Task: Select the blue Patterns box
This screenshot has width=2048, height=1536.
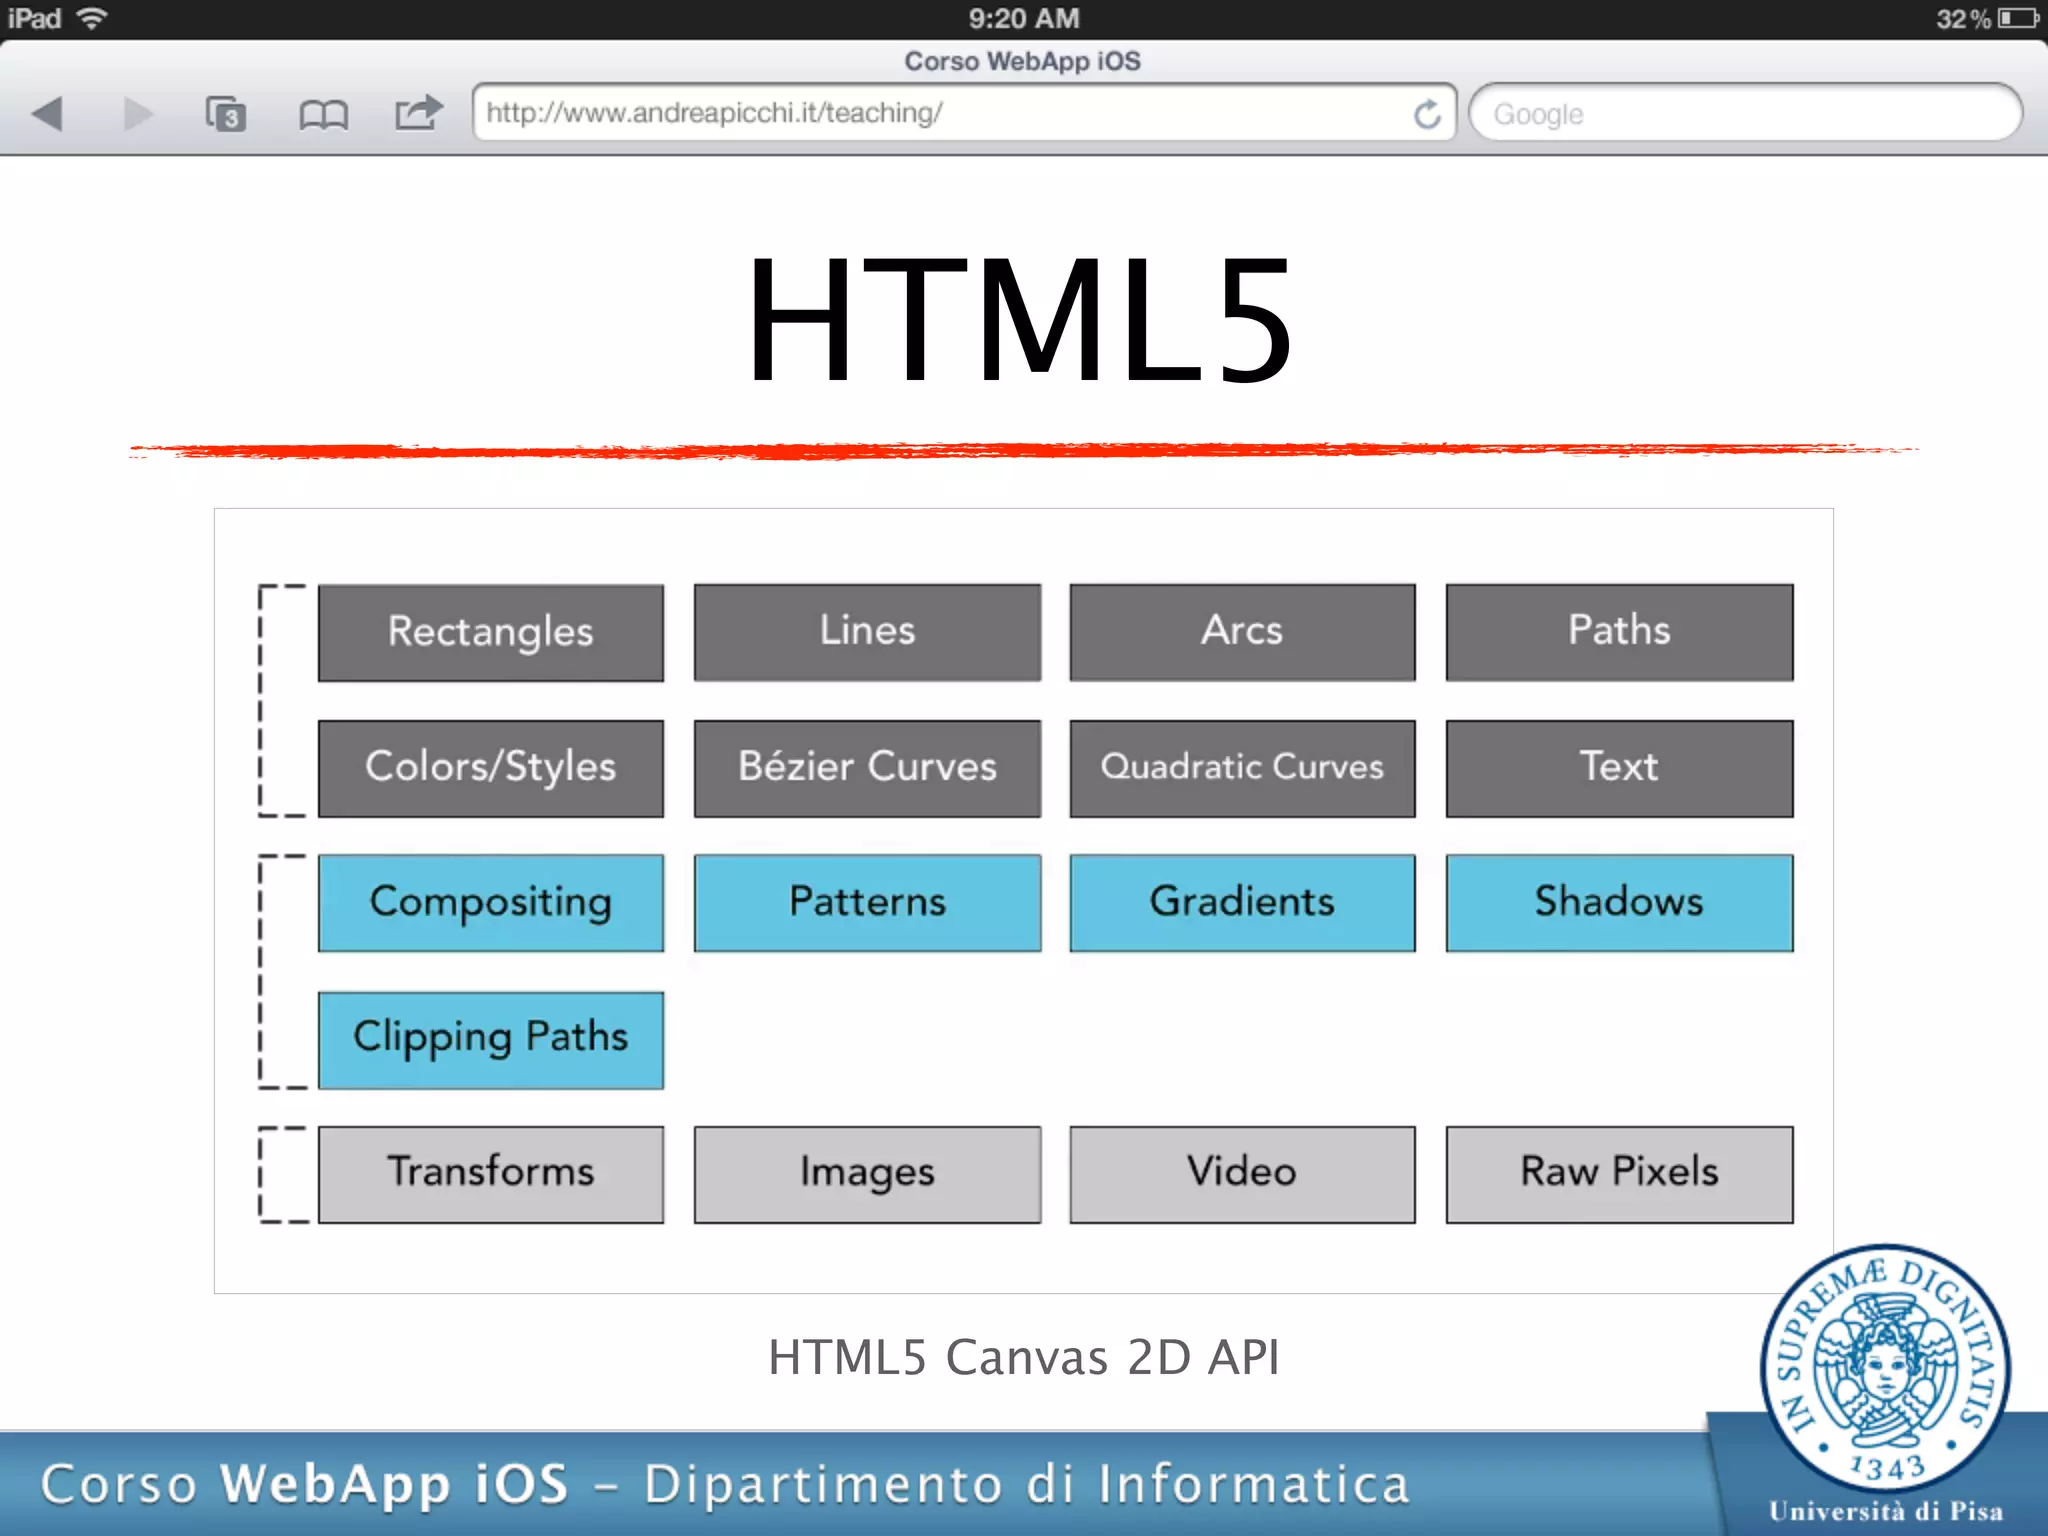Action: tap(867, 903)
